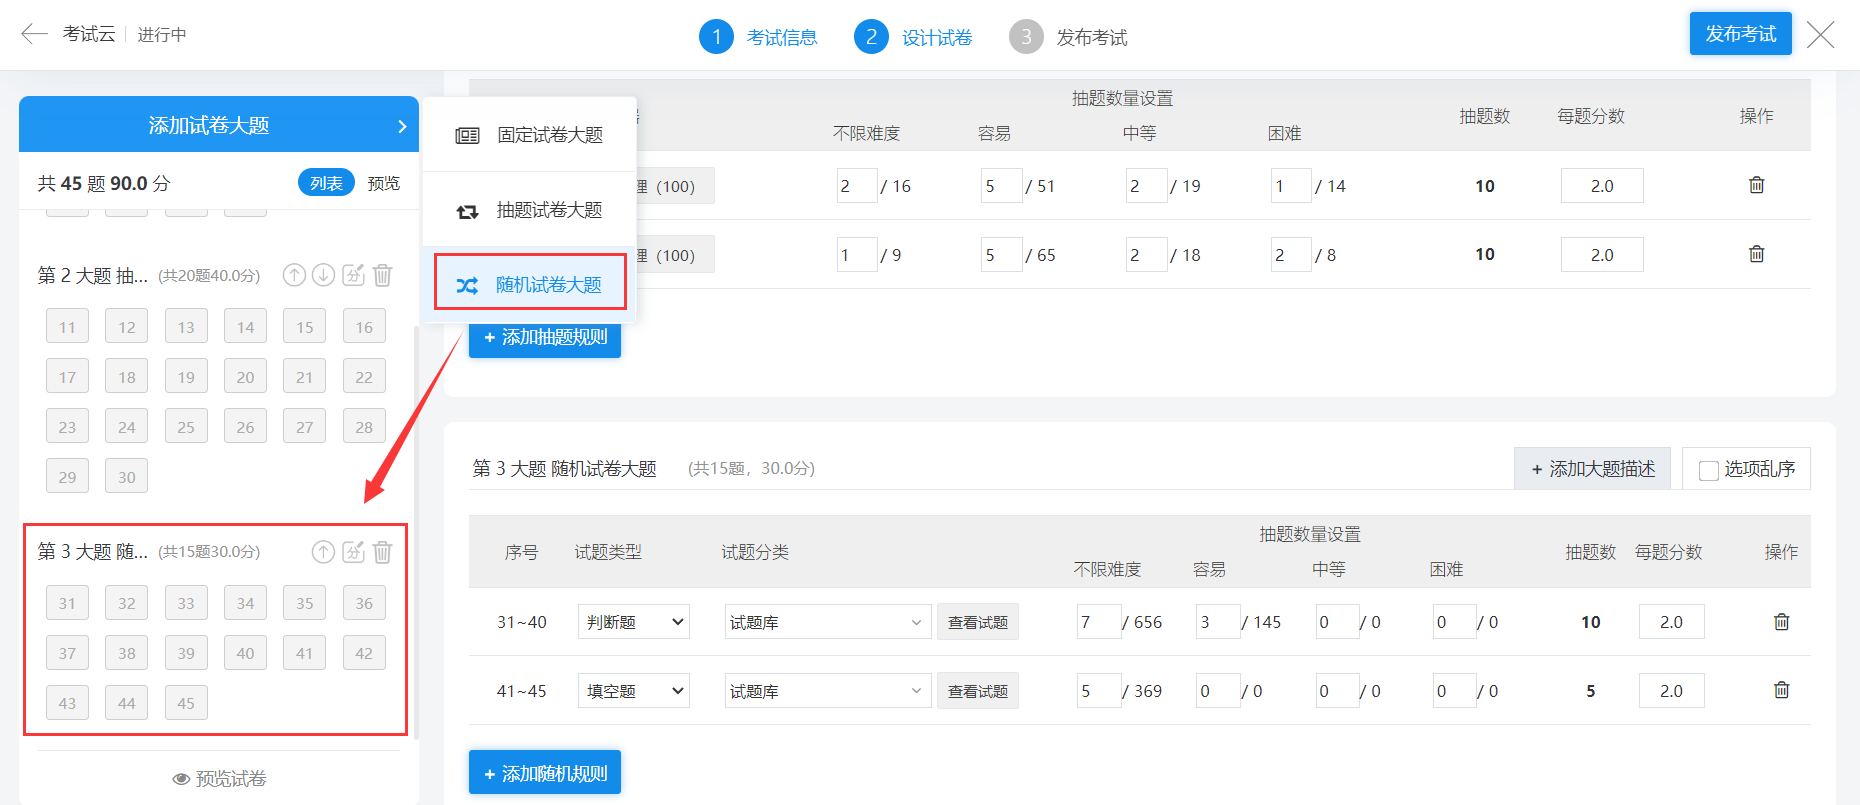The width and height of the screenshot is (1860, 805).
Task: Select question number 35 in the sidebar
Action: 305,603
